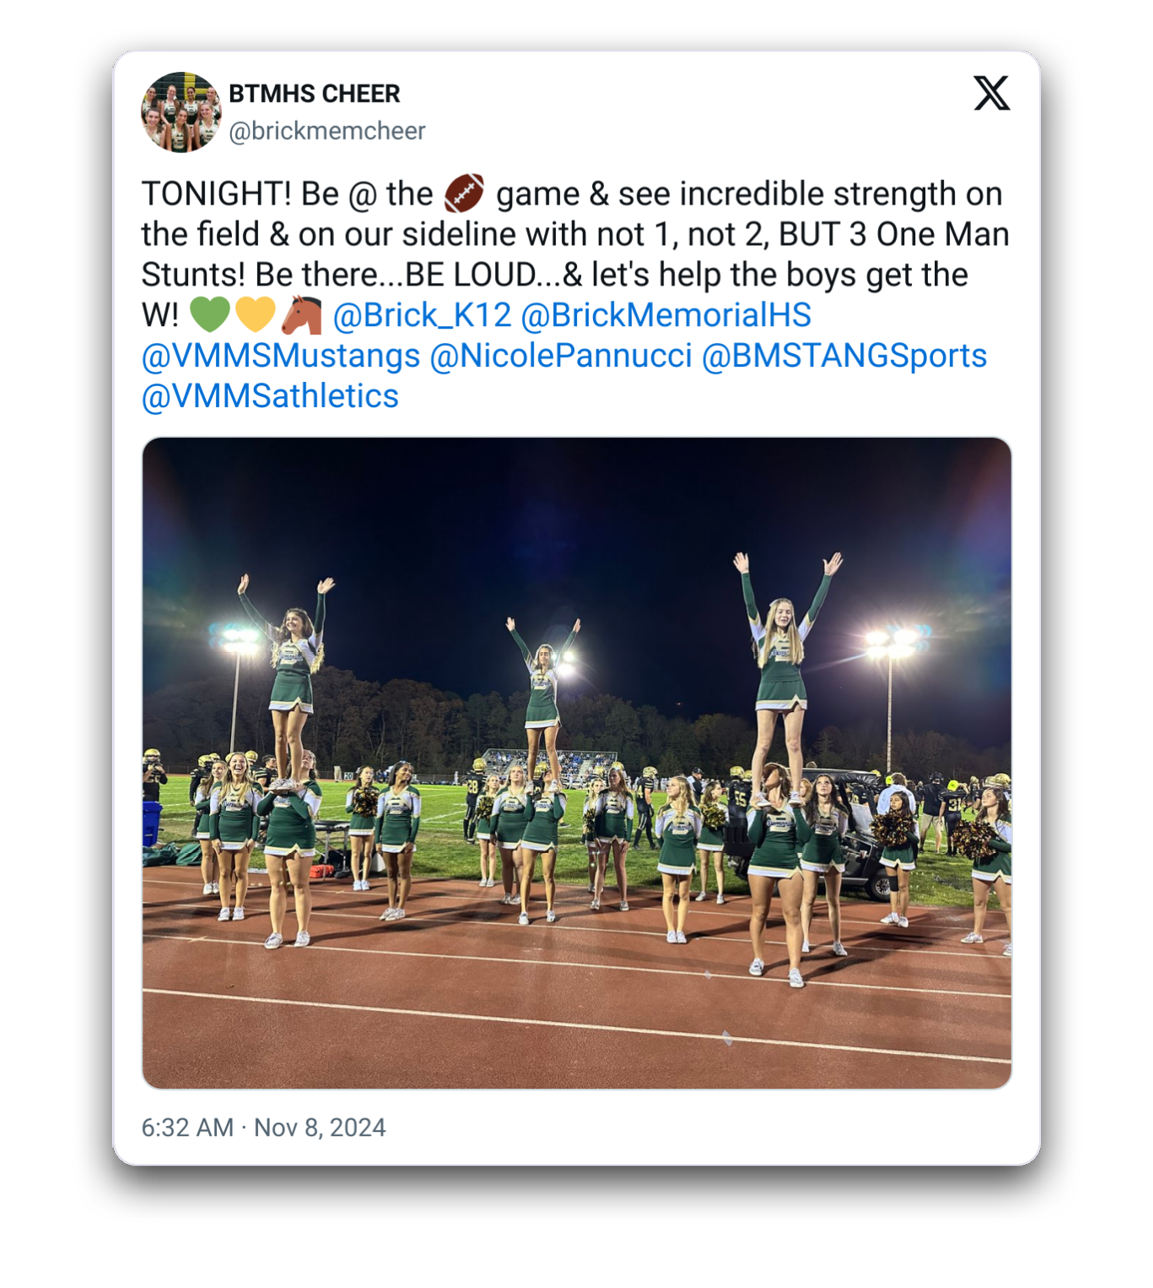Click the green heart emoji

210,314
